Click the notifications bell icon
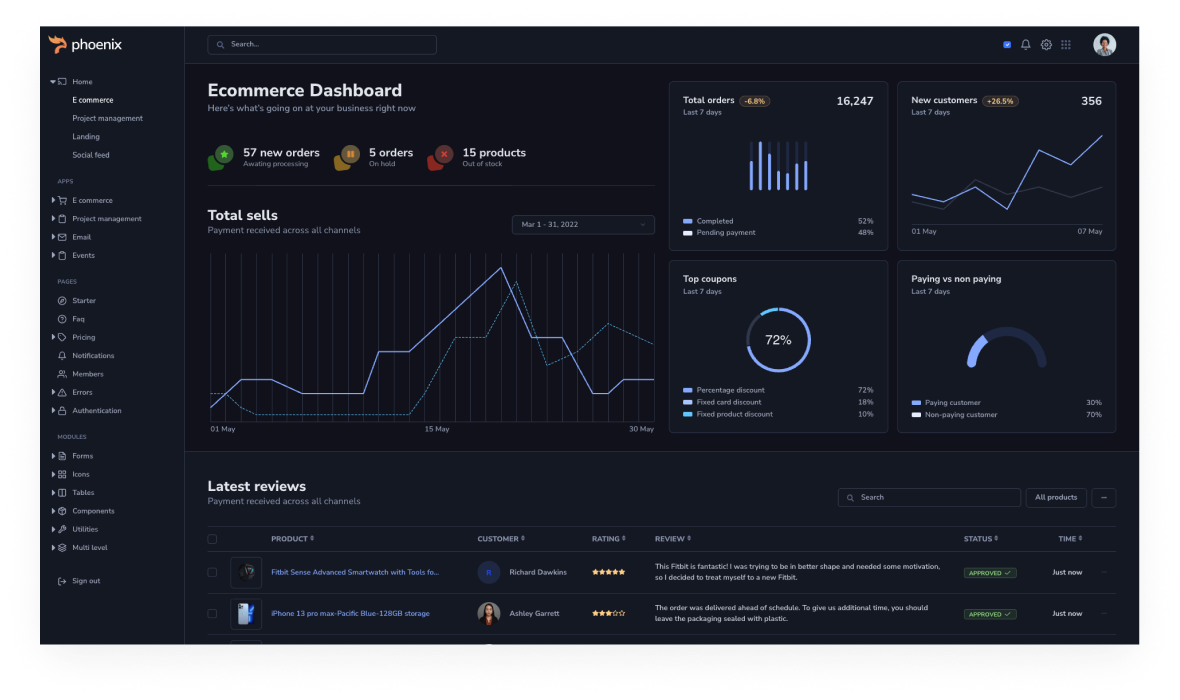1180x700 pixels. 1025,45
